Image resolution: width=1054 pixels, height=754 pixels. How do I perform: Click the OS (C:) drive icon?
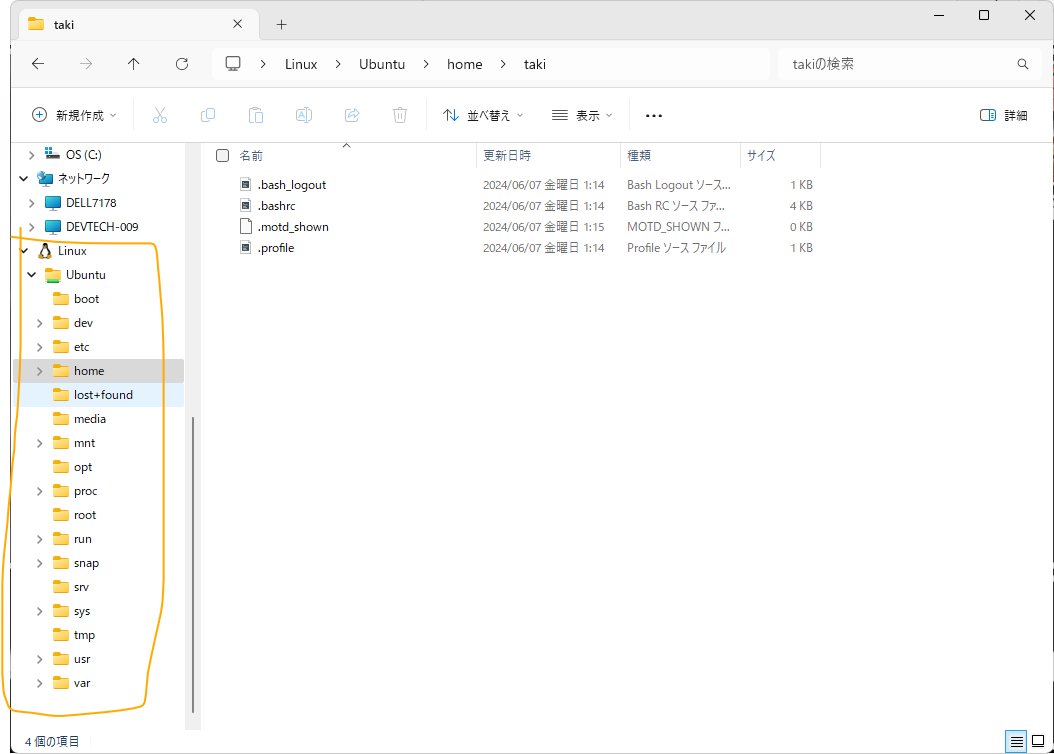[52, 154]
